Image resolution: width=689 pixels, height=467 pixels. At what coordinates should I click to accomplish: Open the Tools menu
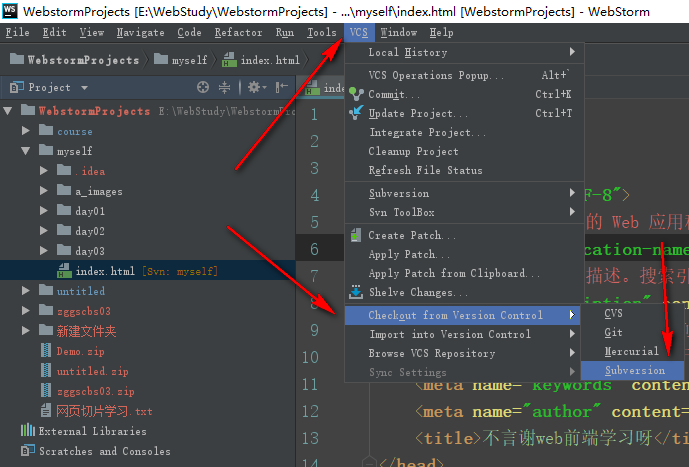[322, 33]
